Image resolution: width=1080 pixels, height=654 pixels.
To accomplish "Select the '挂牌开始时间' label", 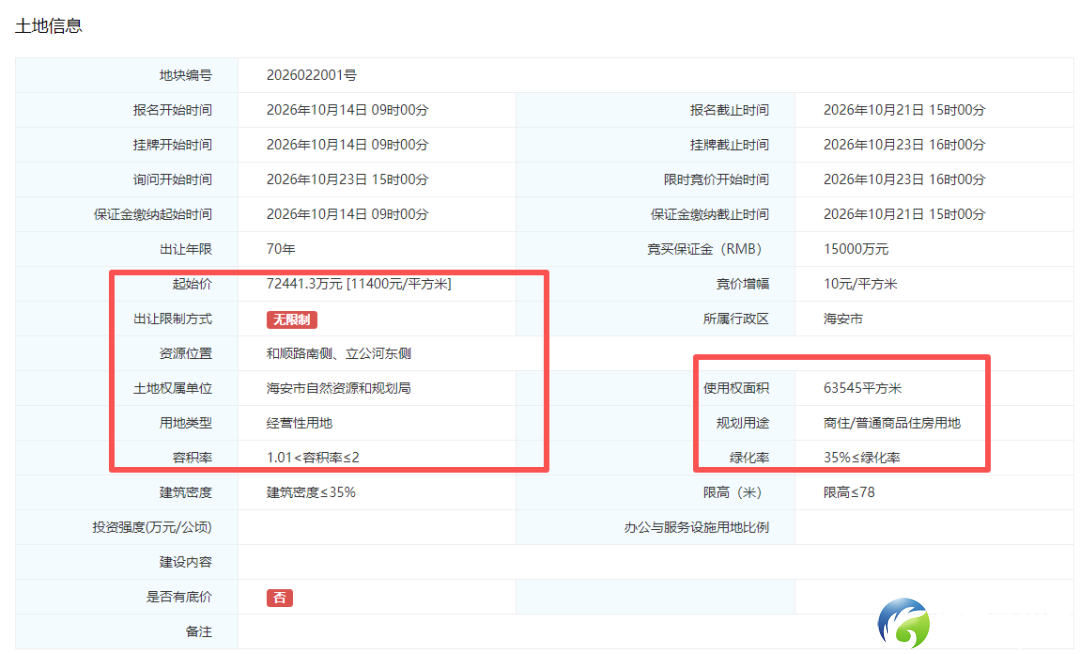I will click(x=173, y=145).
